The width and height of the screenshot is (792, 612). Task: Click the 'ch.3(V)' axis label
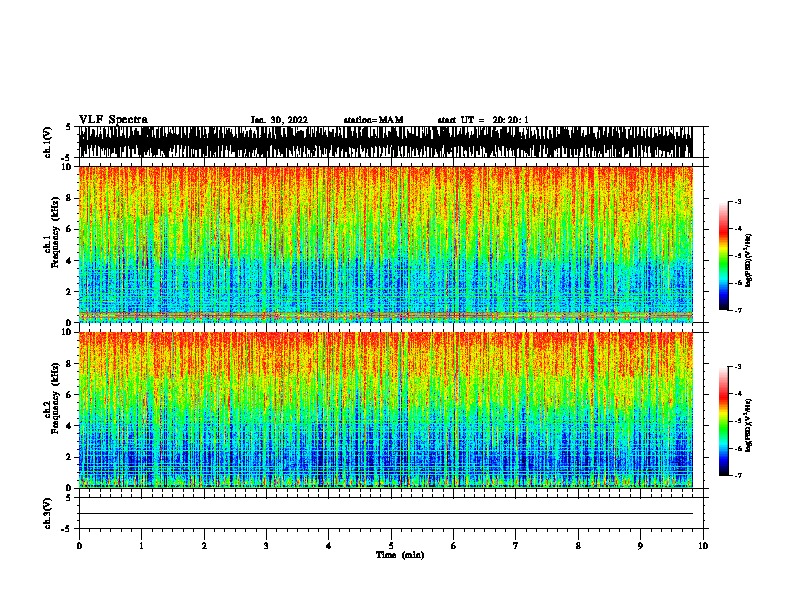pyautogui.click(x=48, y=513)
